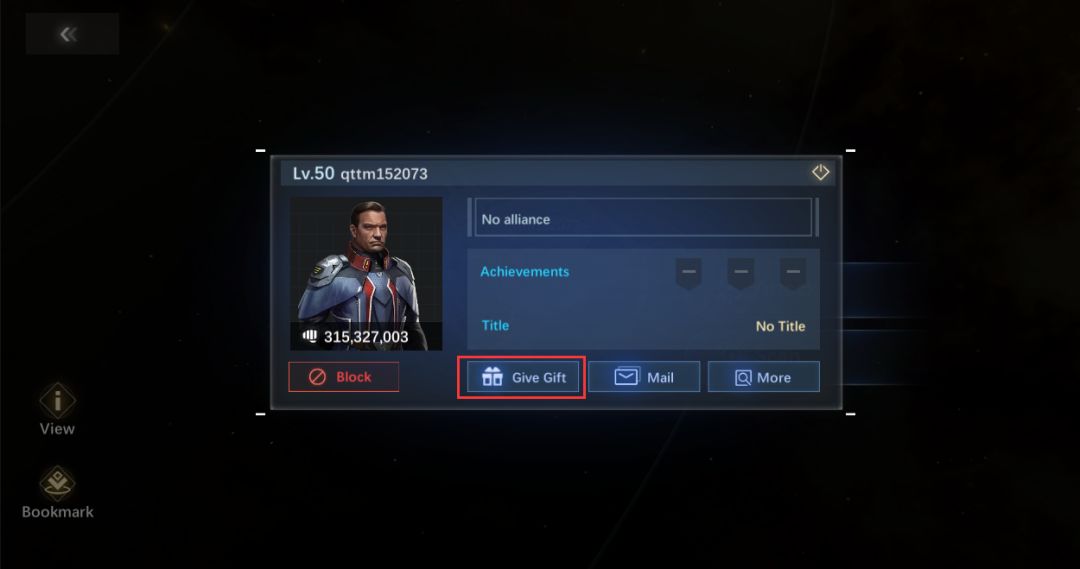Click the envelope Mail icon
The image size is (1080, 569).
pyautogui.click(x=626, y=377)
